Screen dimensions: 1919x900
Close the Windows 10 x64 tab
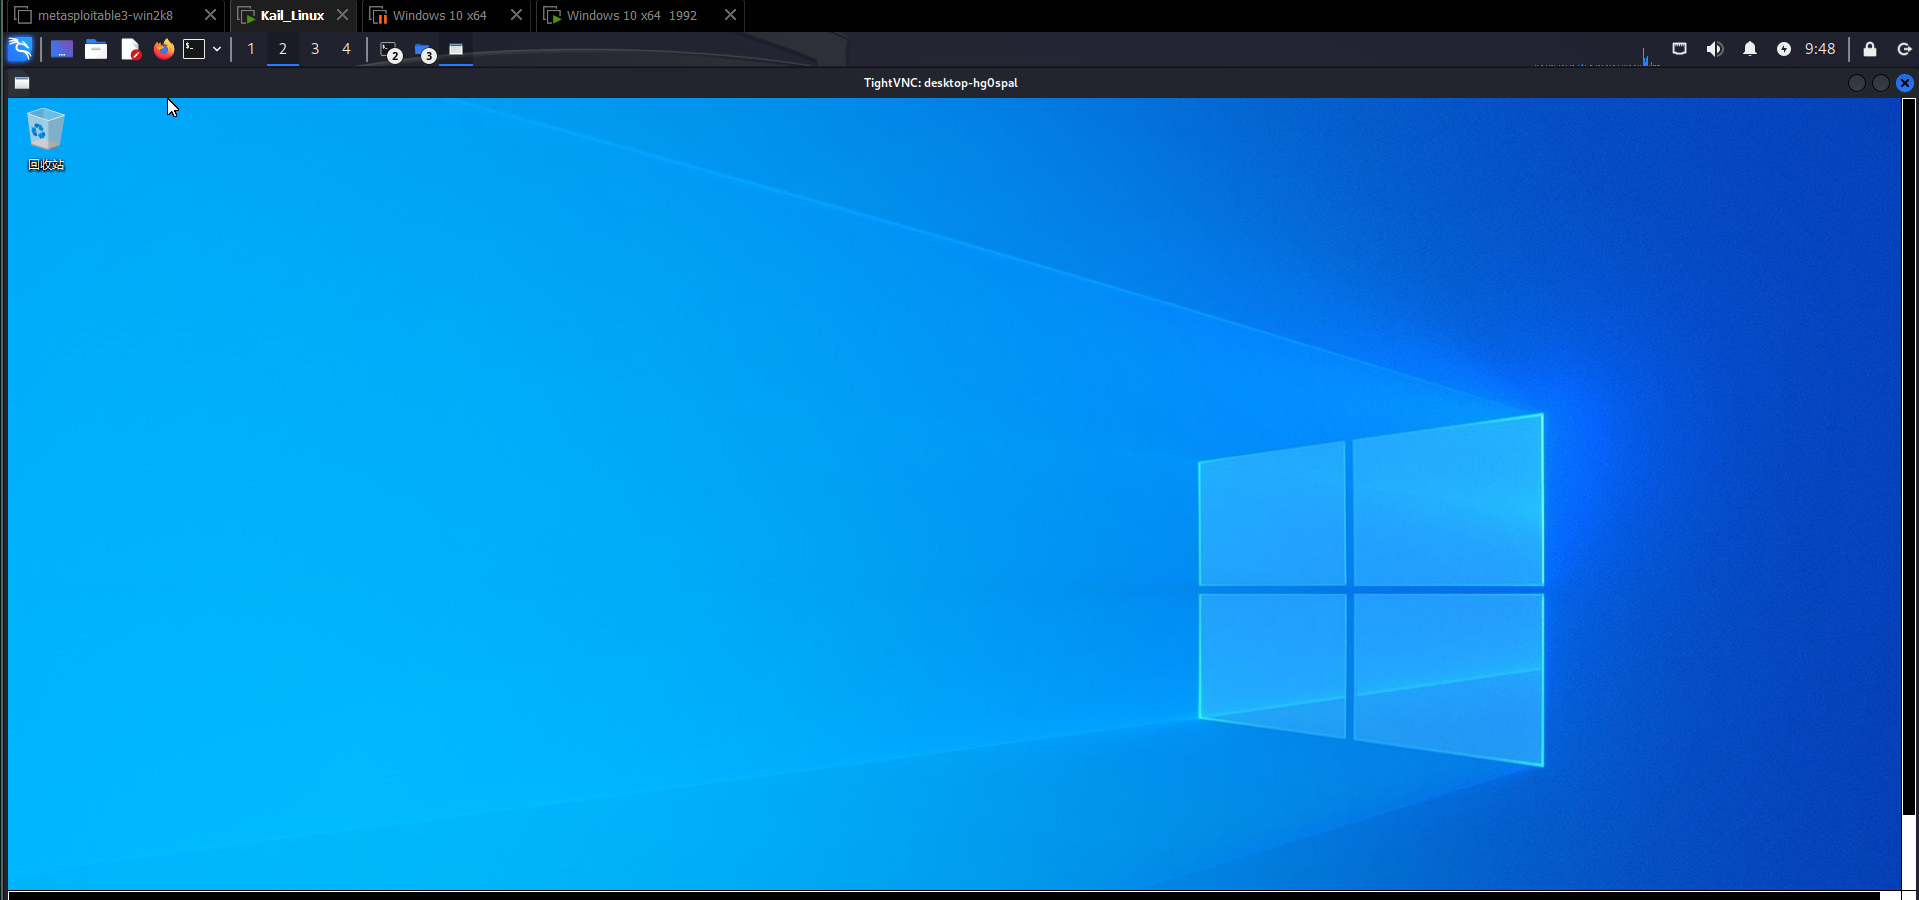[x=516, y=15]
